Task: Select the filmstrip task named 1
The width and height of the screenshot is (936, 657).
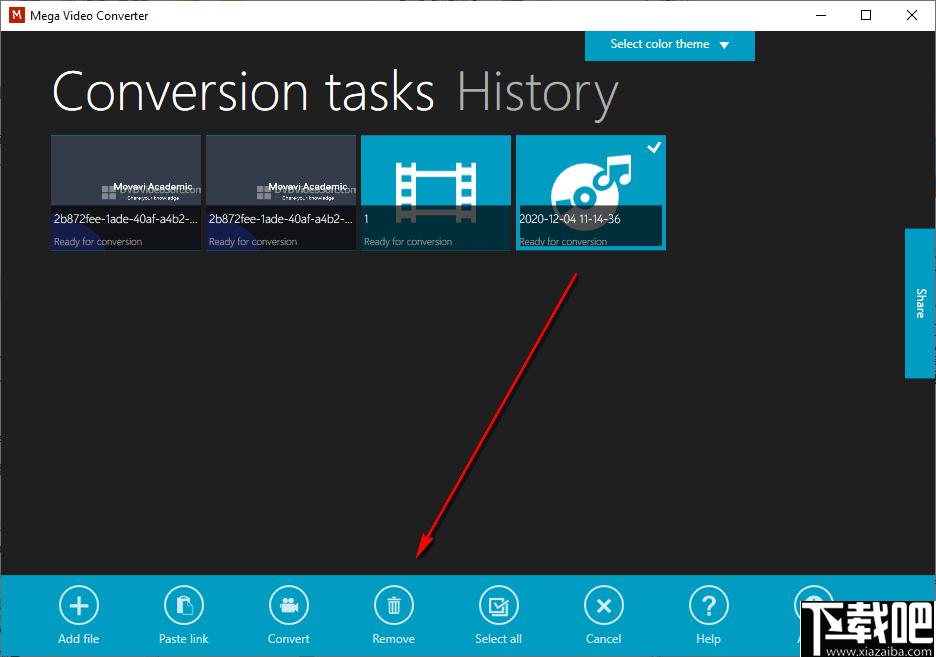Action: [x=436, y=192]
